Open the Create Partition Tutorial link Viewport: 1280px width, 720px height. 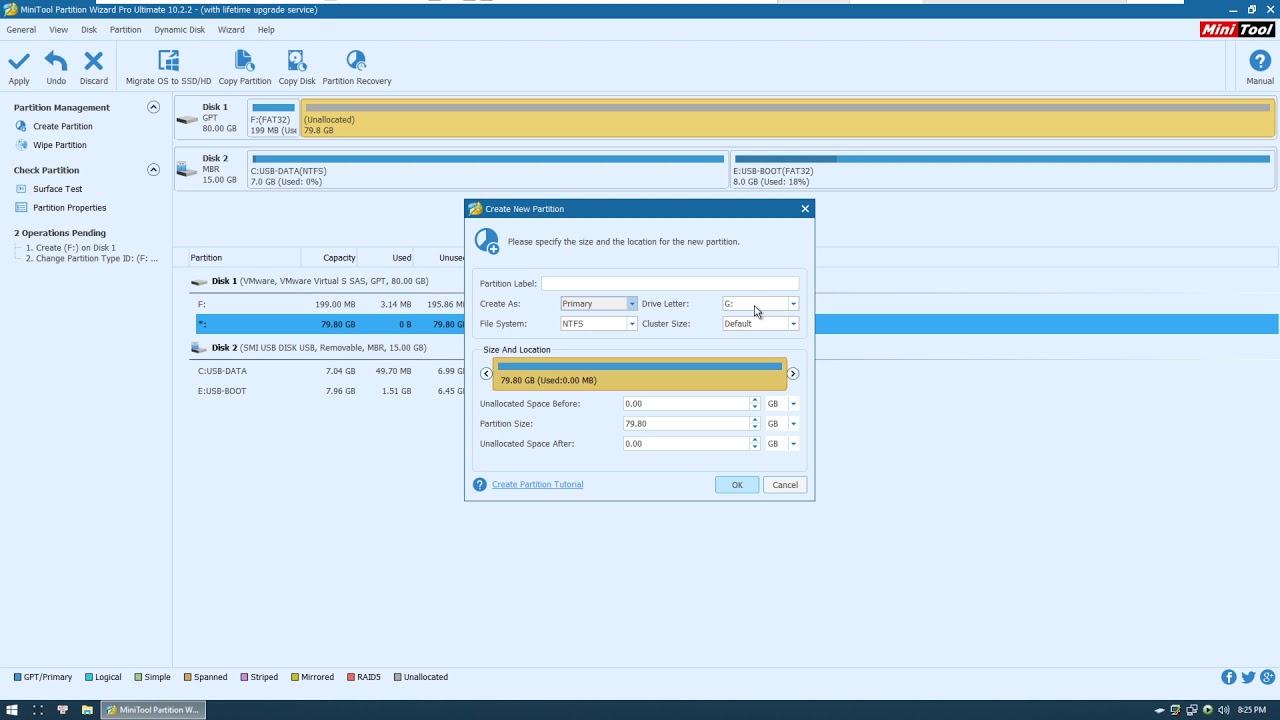click(x=537, y=485)
